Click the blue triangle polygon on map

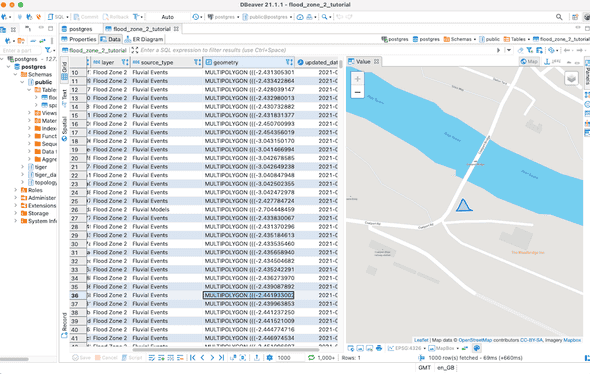pos(464,206)
